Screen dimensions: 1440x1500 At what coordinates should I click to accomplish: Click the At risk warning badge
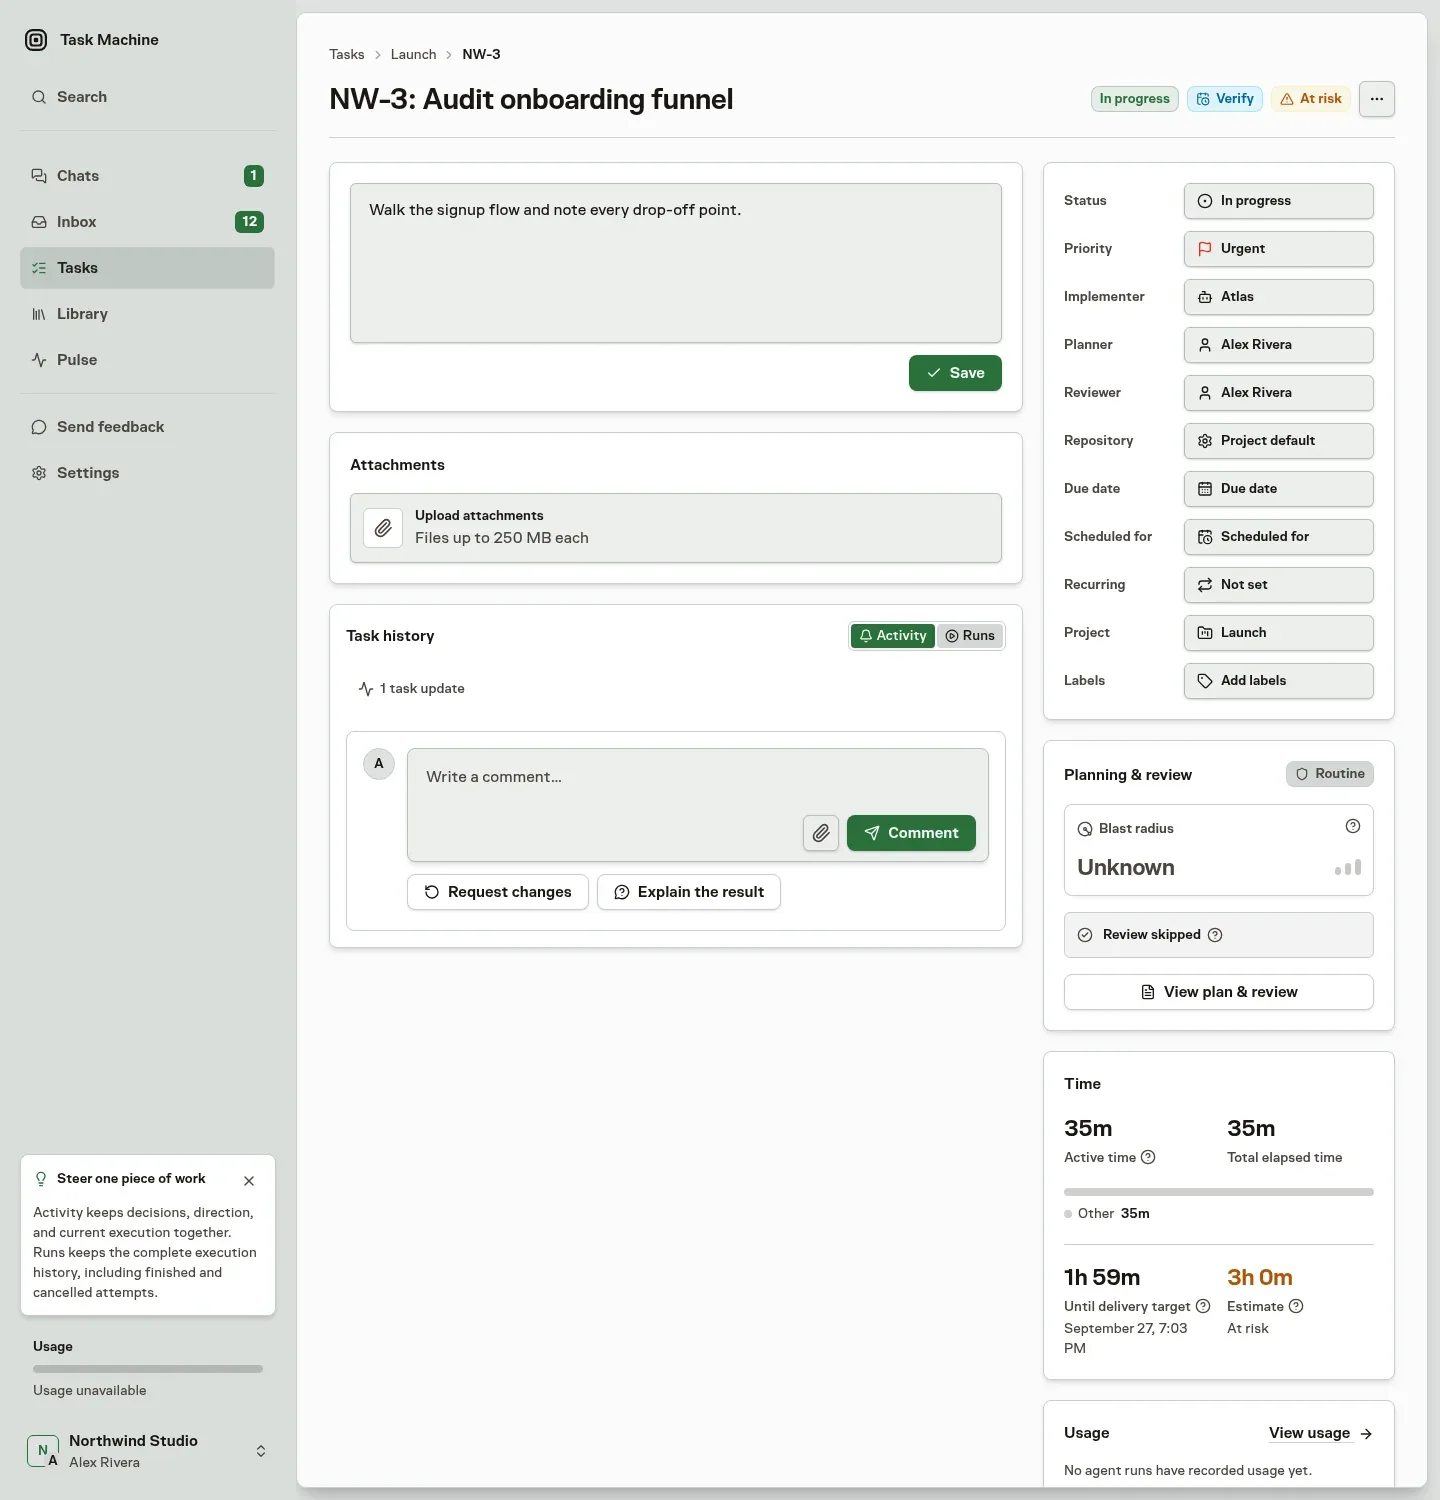point(1311,99)
